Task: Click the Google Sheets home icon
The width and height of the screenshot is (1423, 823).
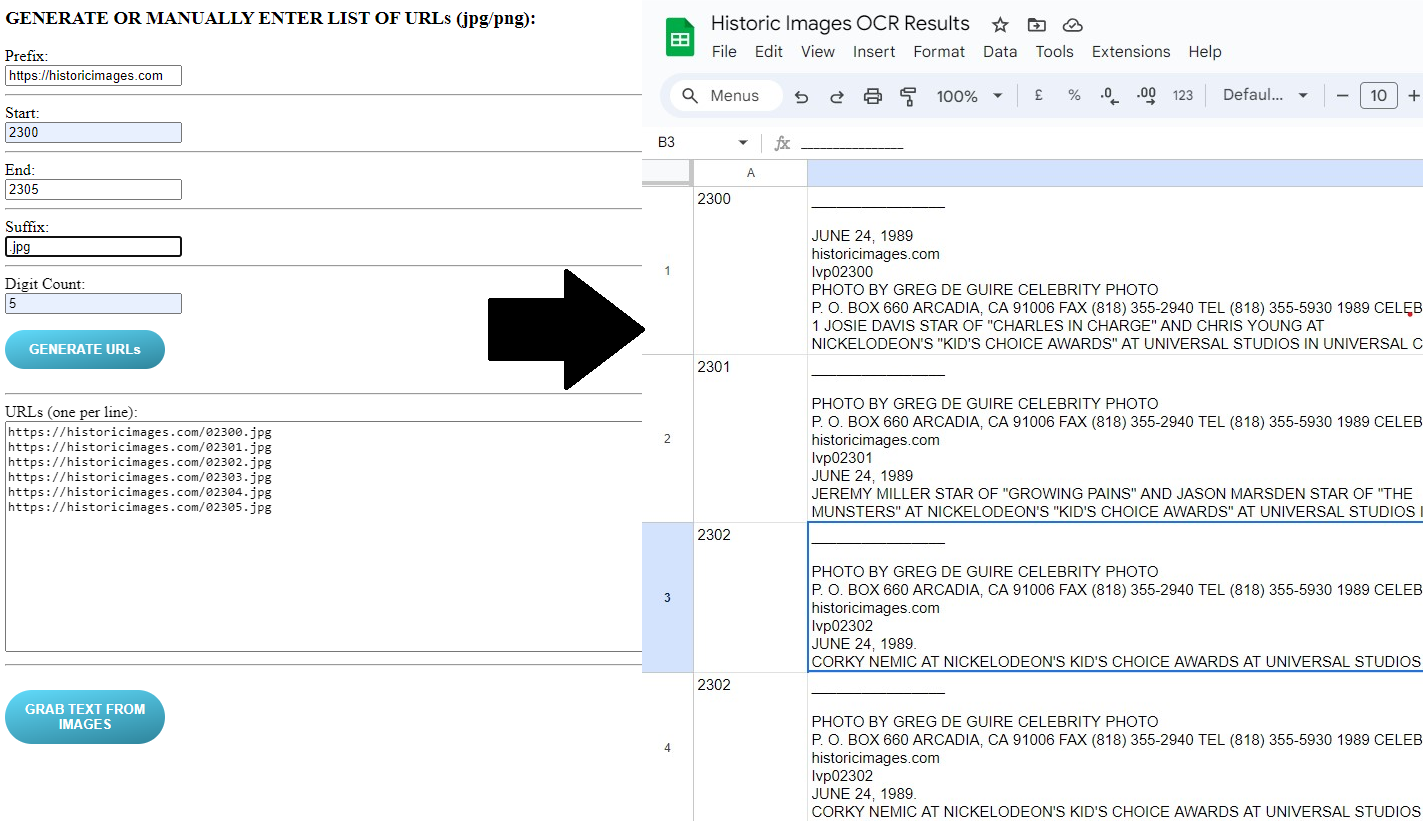Action: click(x=680, y=38)
